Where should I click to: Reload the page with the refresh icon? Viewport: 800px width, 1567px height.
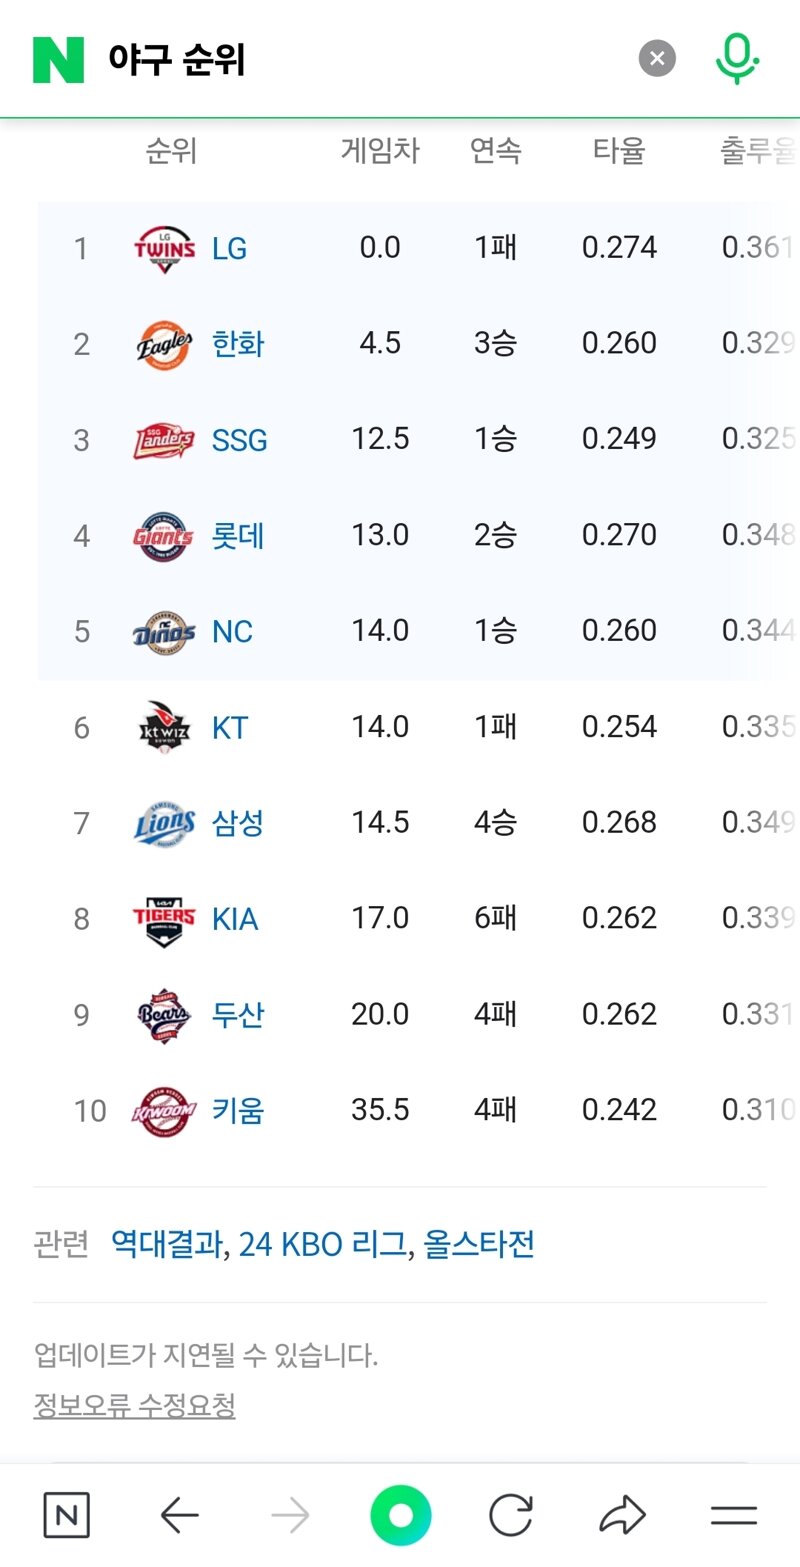pos(510,1516)
